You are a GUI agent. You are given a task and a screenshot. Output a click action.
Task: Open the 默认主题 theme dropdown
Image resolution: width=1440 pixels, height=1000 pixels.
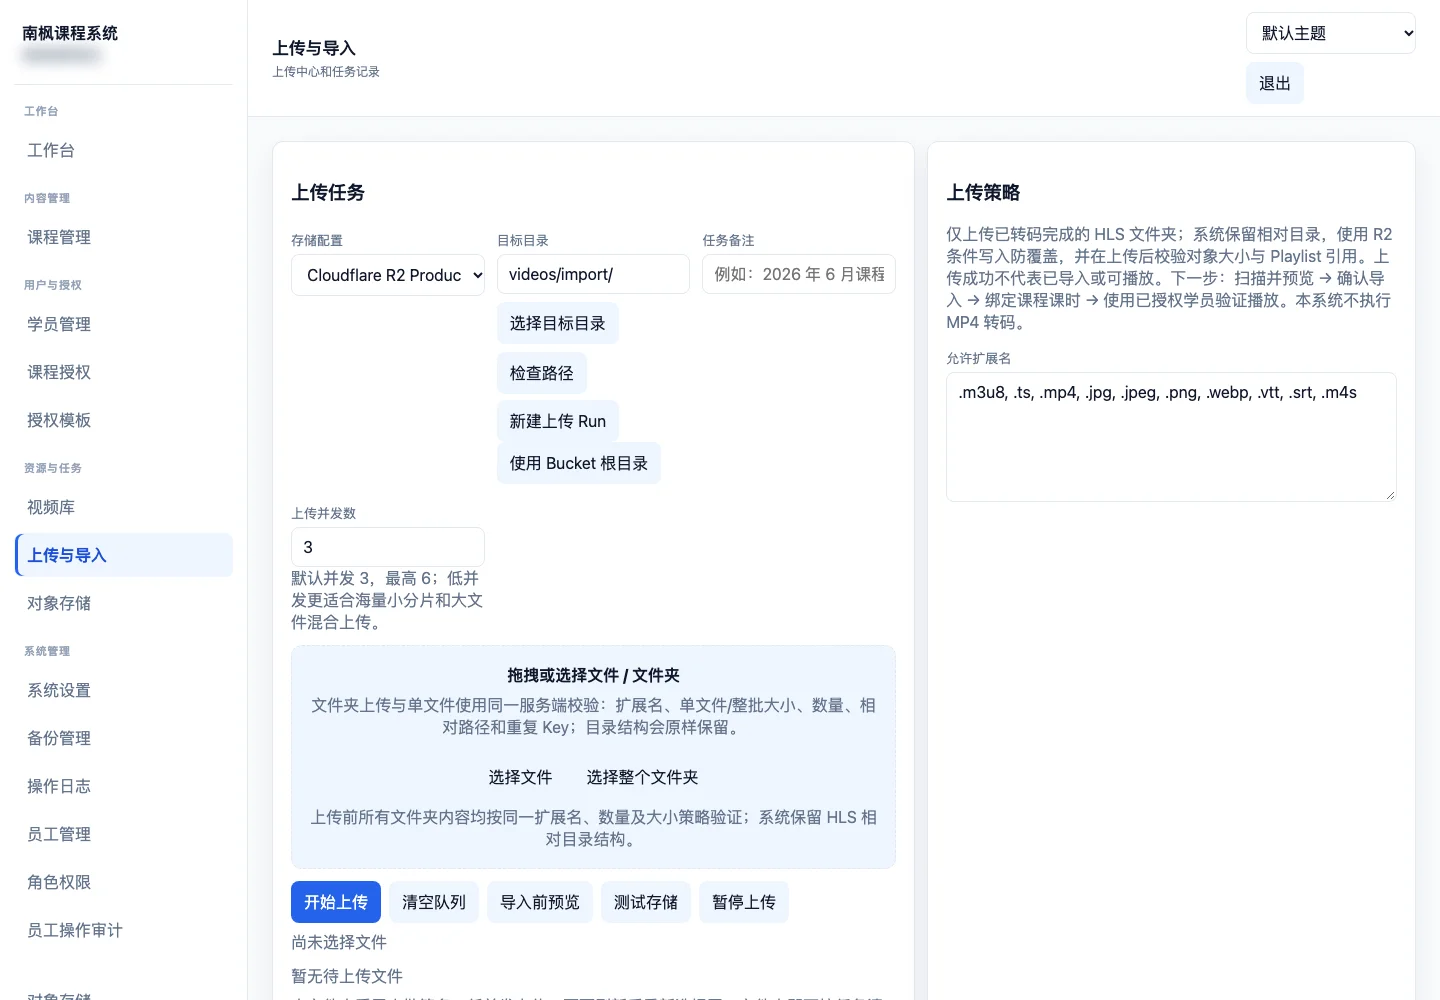coord(1330,33)
